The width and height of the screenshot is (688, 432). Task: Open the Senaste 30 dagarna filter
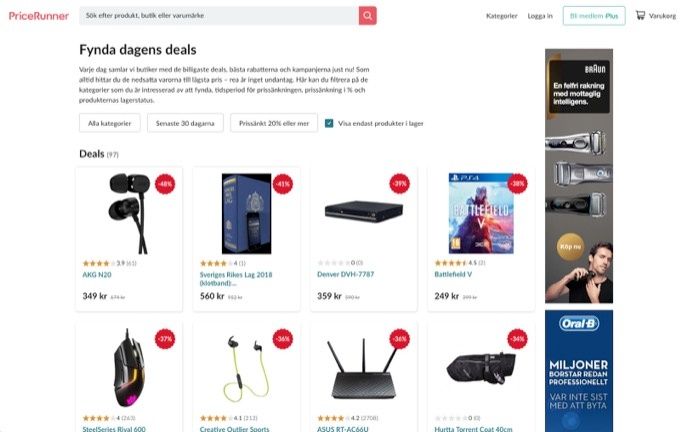[185, 123]
